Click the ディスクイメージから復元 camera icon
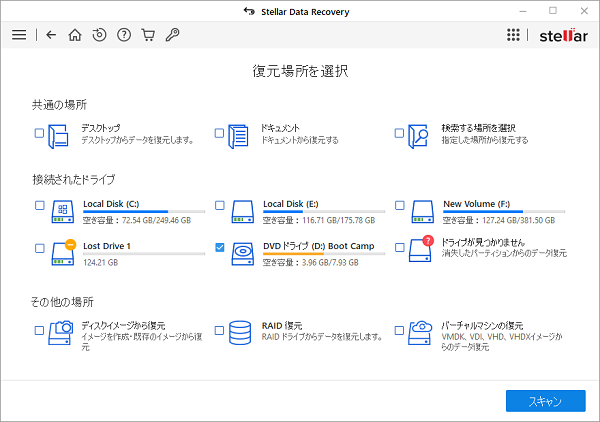The width and height of the screenshot is (600, 422). point(61,333)
